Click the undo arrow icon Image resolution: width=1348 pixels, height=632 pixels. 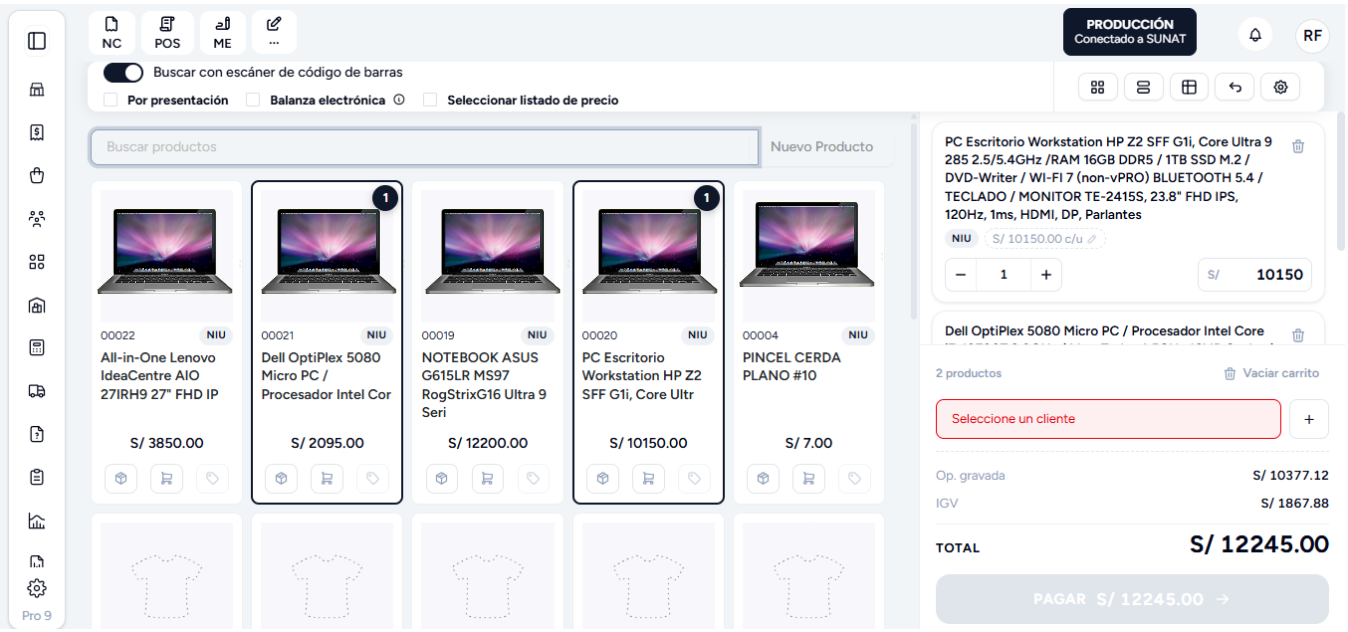1235,87
